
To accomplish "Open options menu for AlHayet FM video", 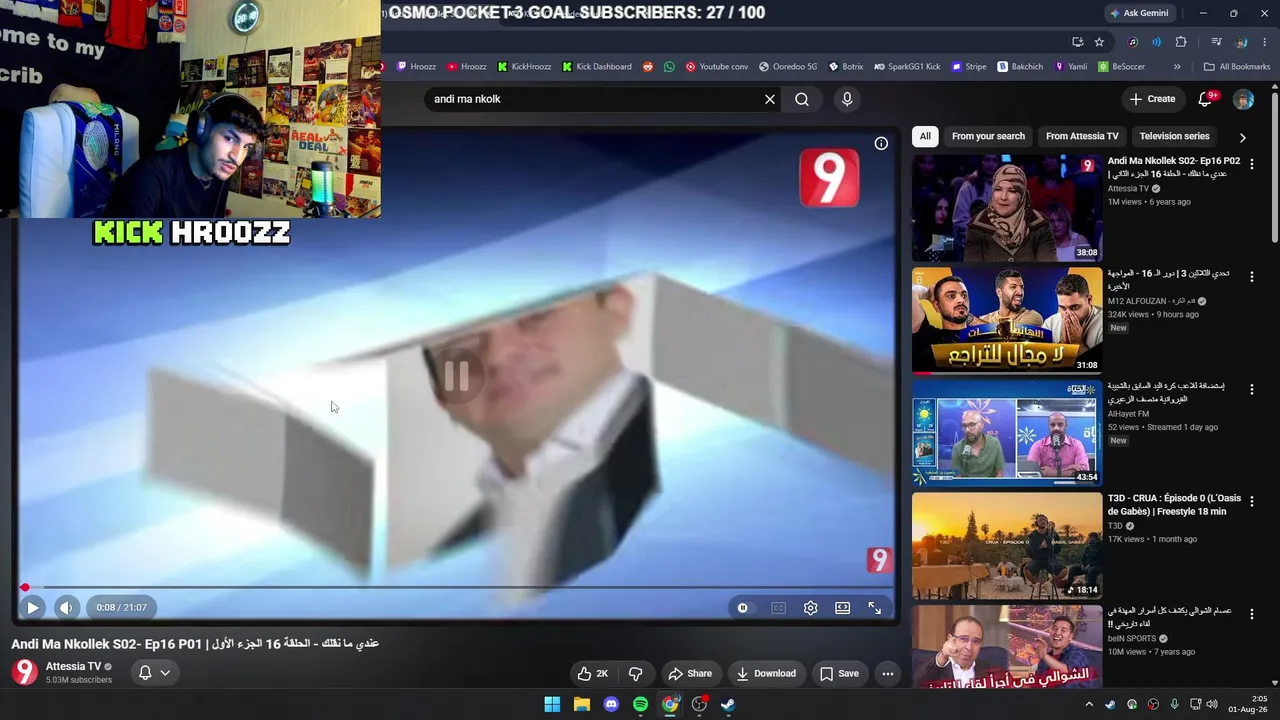I will click(x=1251, y=389).
